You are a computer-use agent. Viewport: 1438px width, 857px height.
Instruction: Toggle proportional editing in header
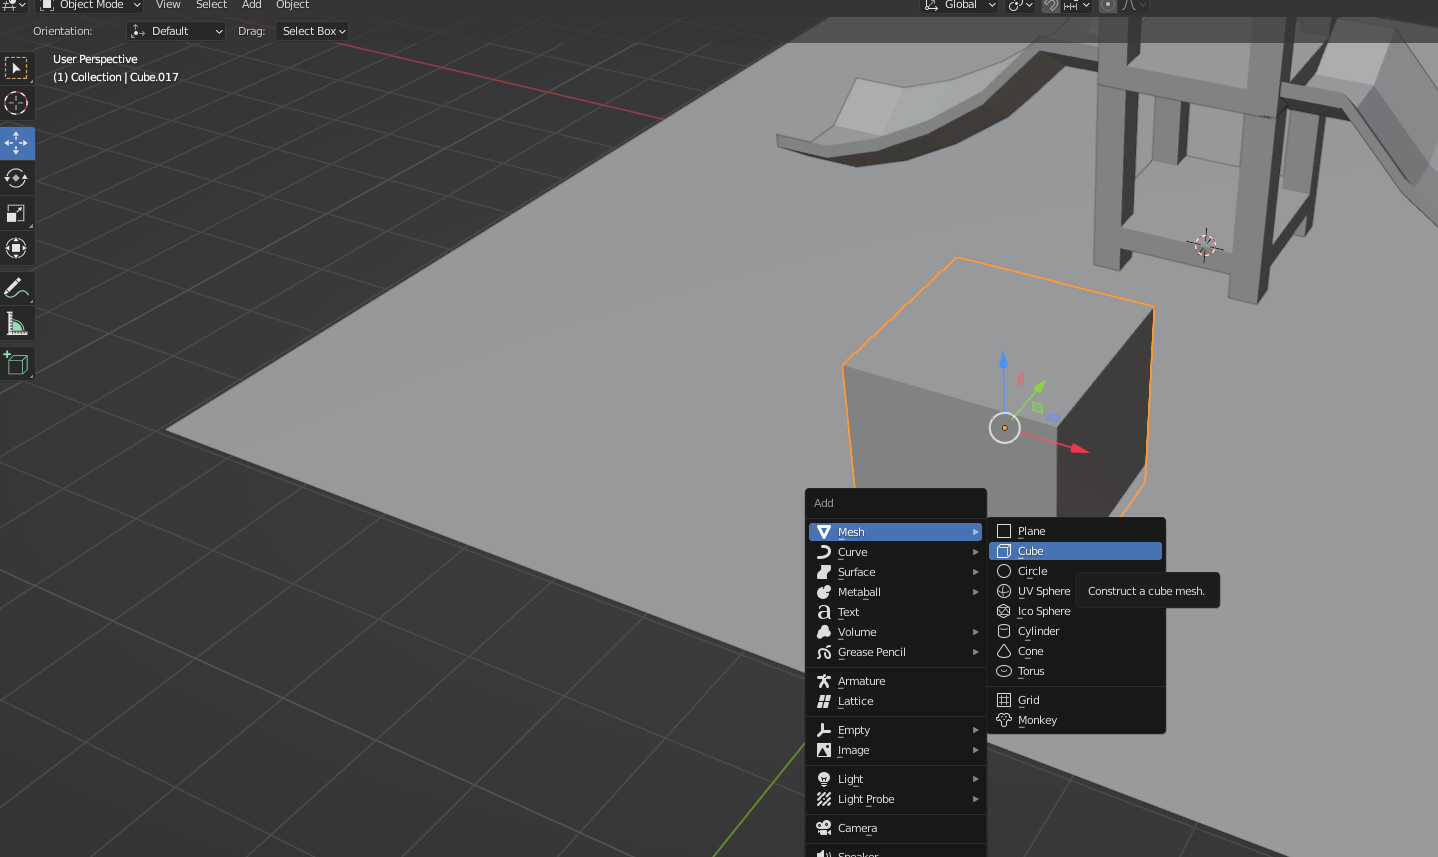pyautogui.click(x=1108, y=5)
